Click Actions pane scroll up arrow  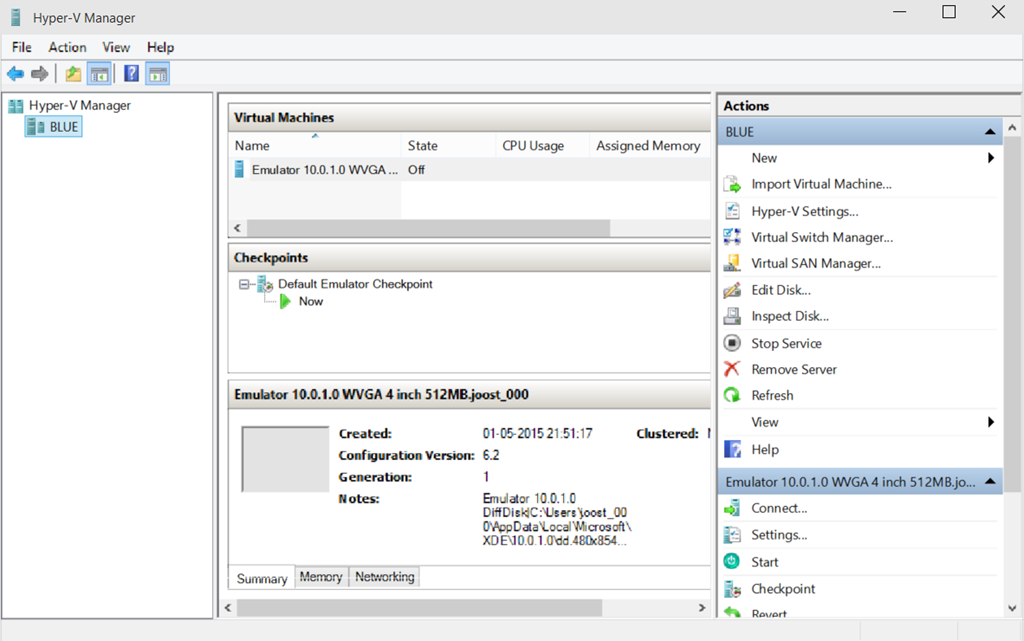[x=1012, y=128]
